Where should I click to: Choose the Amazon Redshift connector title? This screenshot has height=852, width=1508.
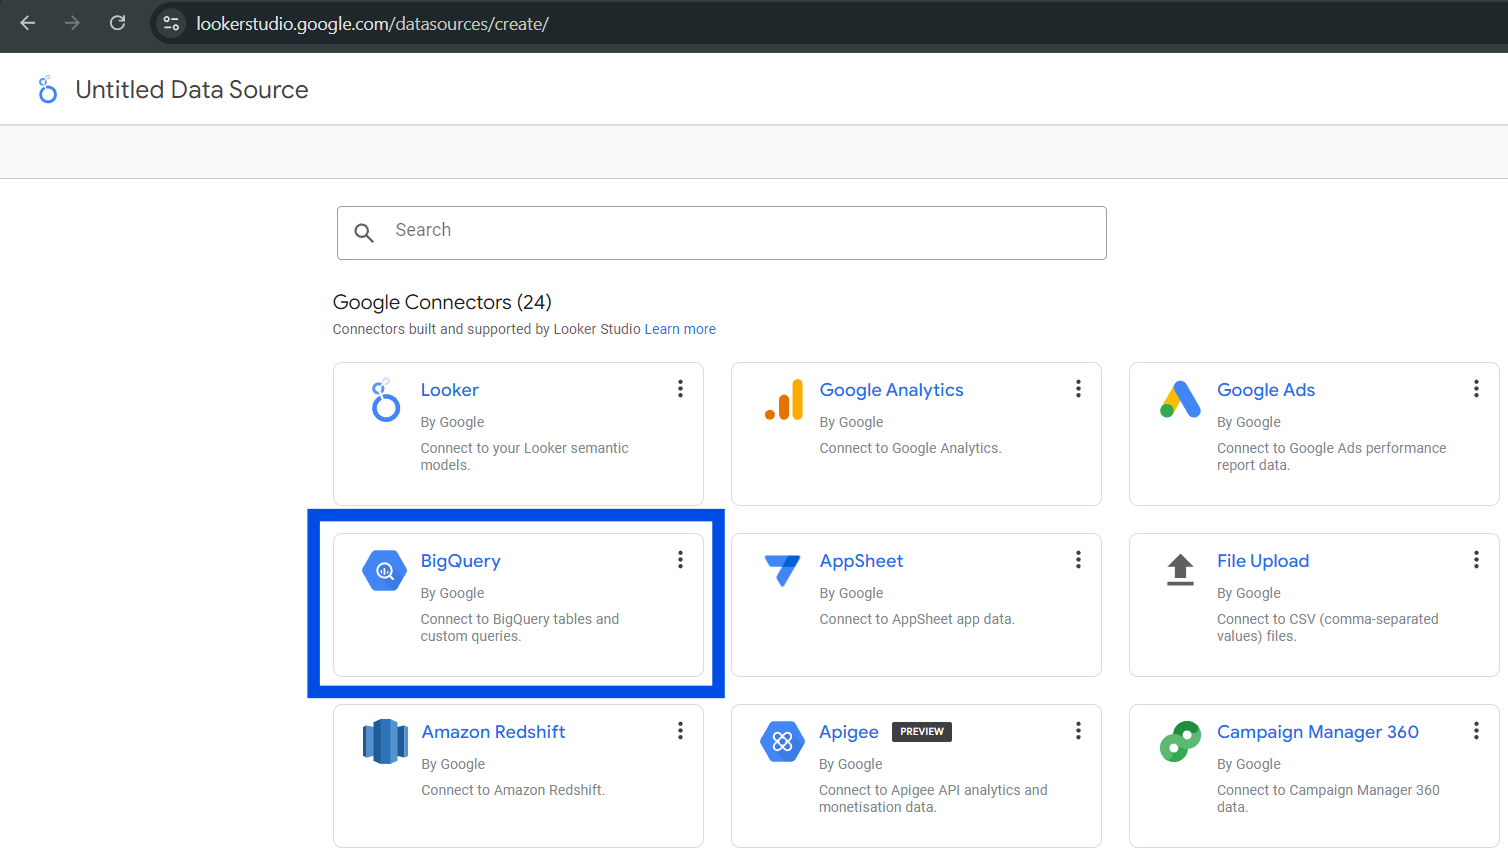pos(493,732)
